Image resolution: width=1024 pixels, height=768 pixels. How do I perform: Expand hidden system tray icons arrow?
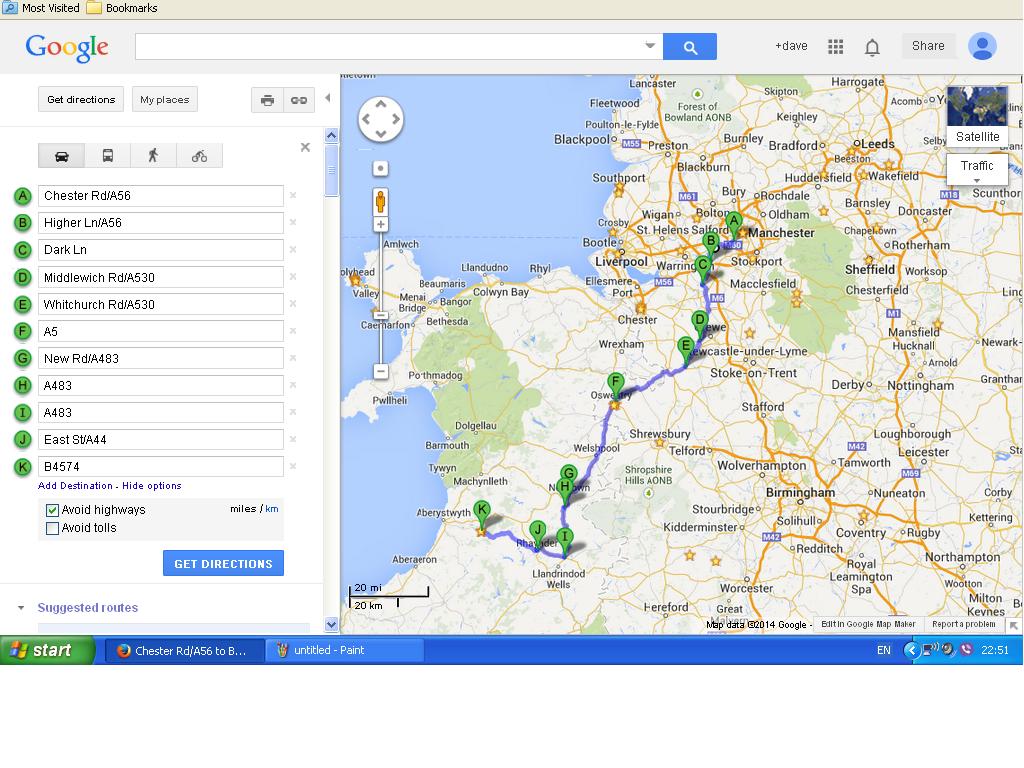[x=910, y=650]
